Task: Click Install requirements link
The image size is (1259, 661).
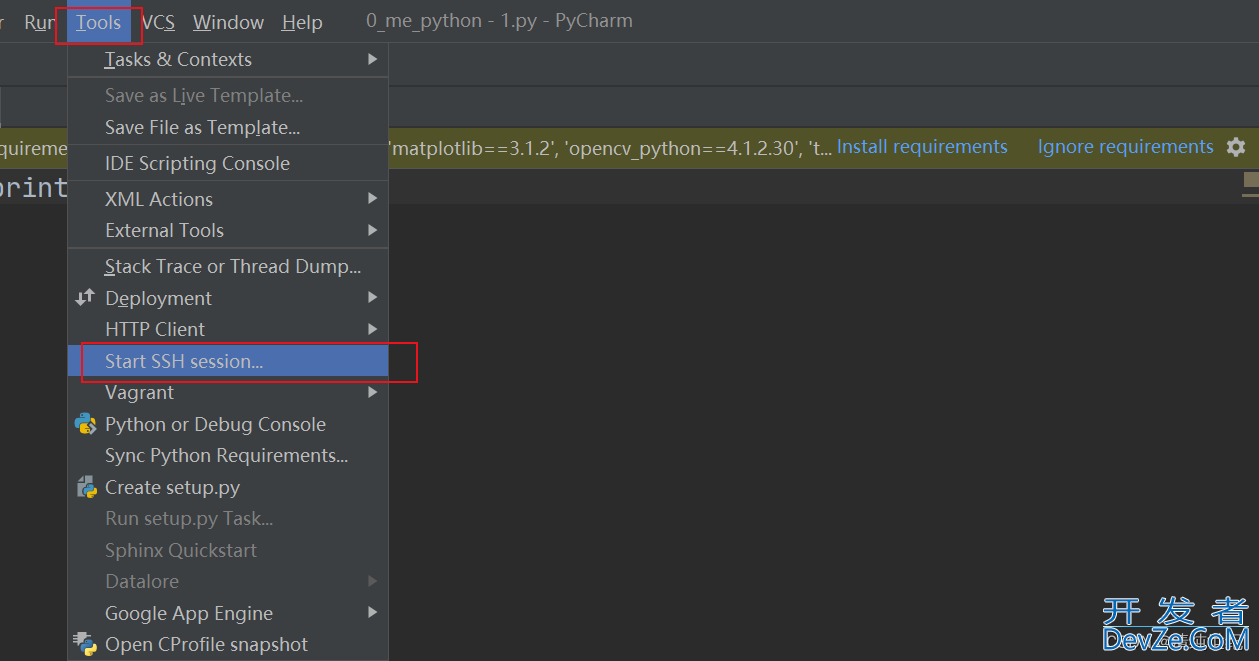Action: pos(922,147)
